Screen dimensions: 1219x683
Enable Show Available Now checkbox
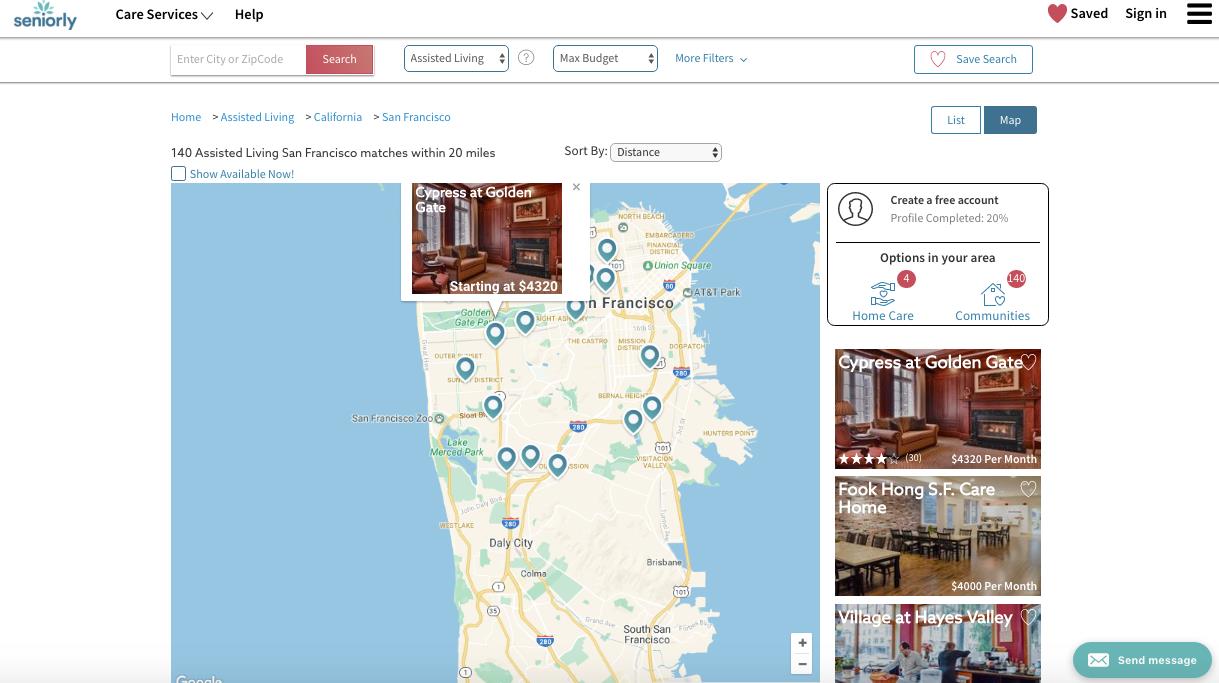click(x=179, y=174)
